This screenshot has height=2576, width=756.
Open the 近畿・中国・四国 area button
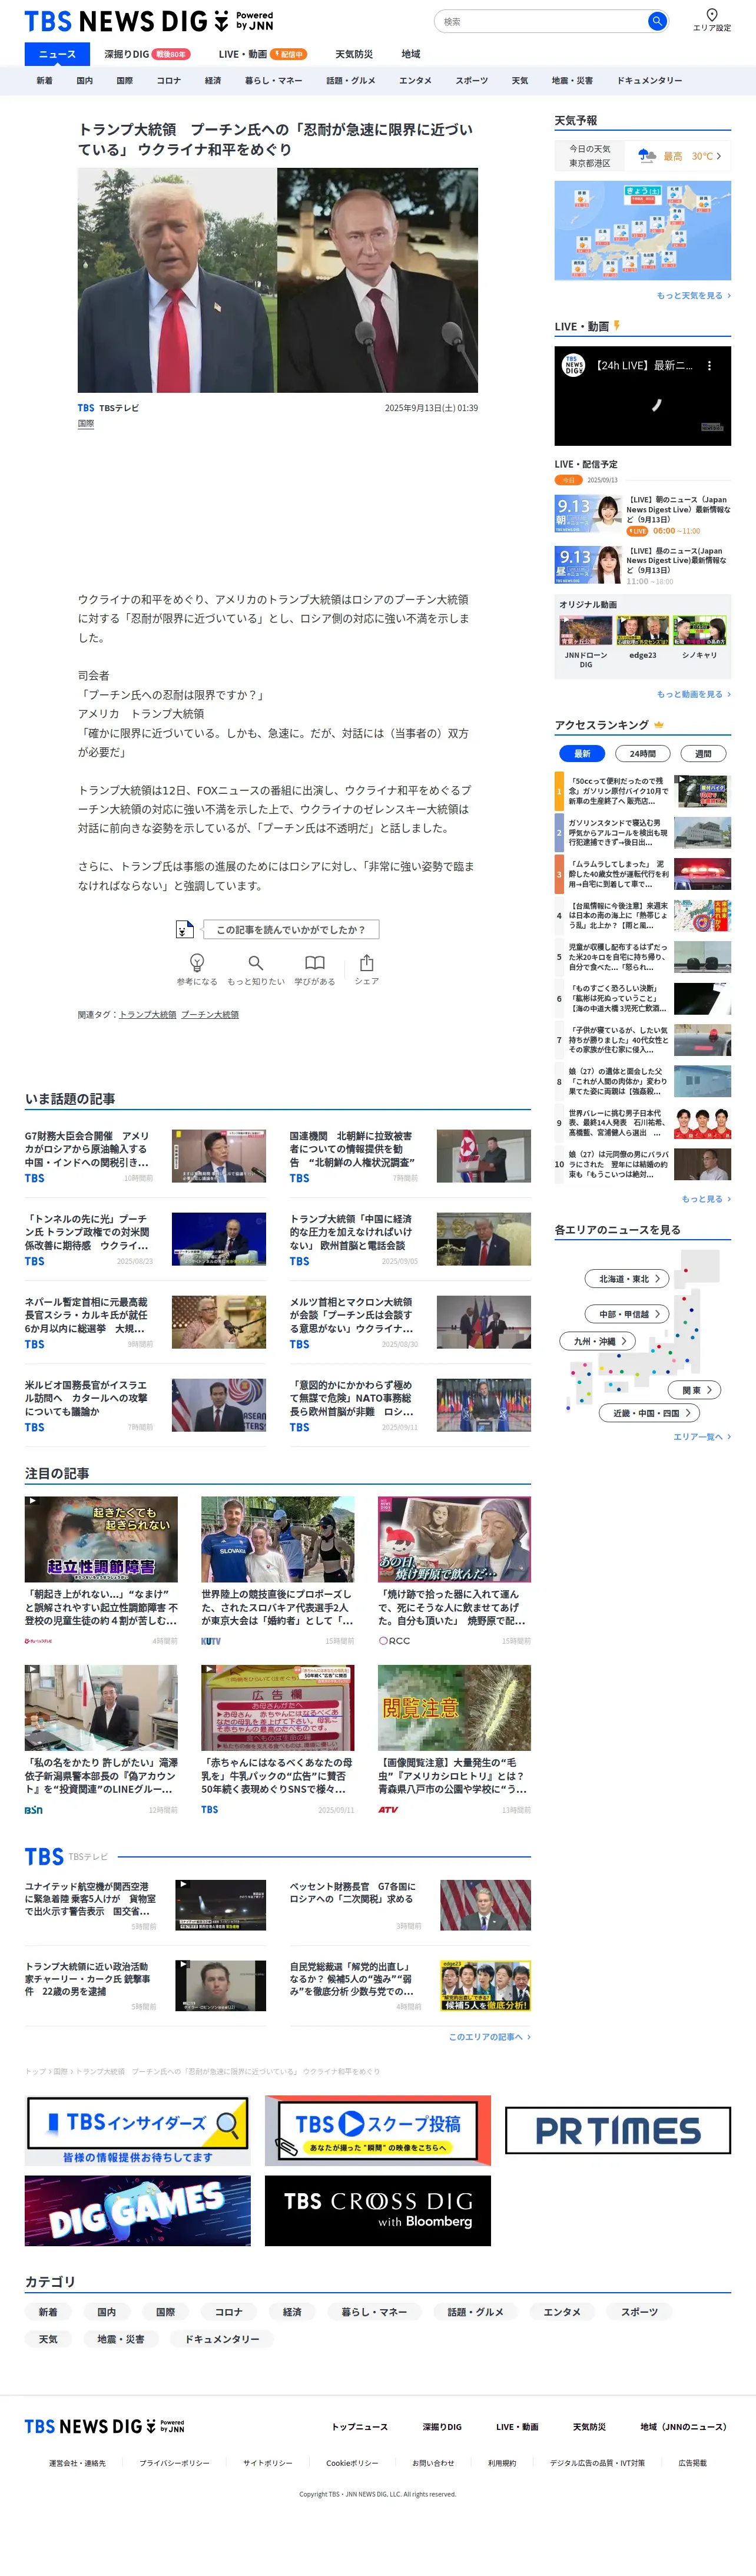(x=649, y=1413)
